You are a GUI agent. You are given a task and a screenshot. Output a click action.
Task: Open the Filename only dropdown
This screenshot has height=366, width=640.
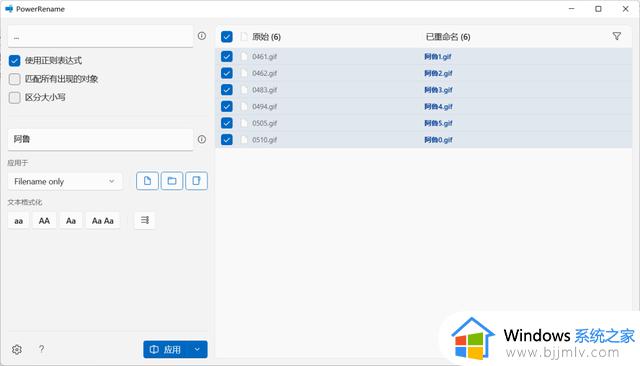pyautogui.click(x=64, y=181)
